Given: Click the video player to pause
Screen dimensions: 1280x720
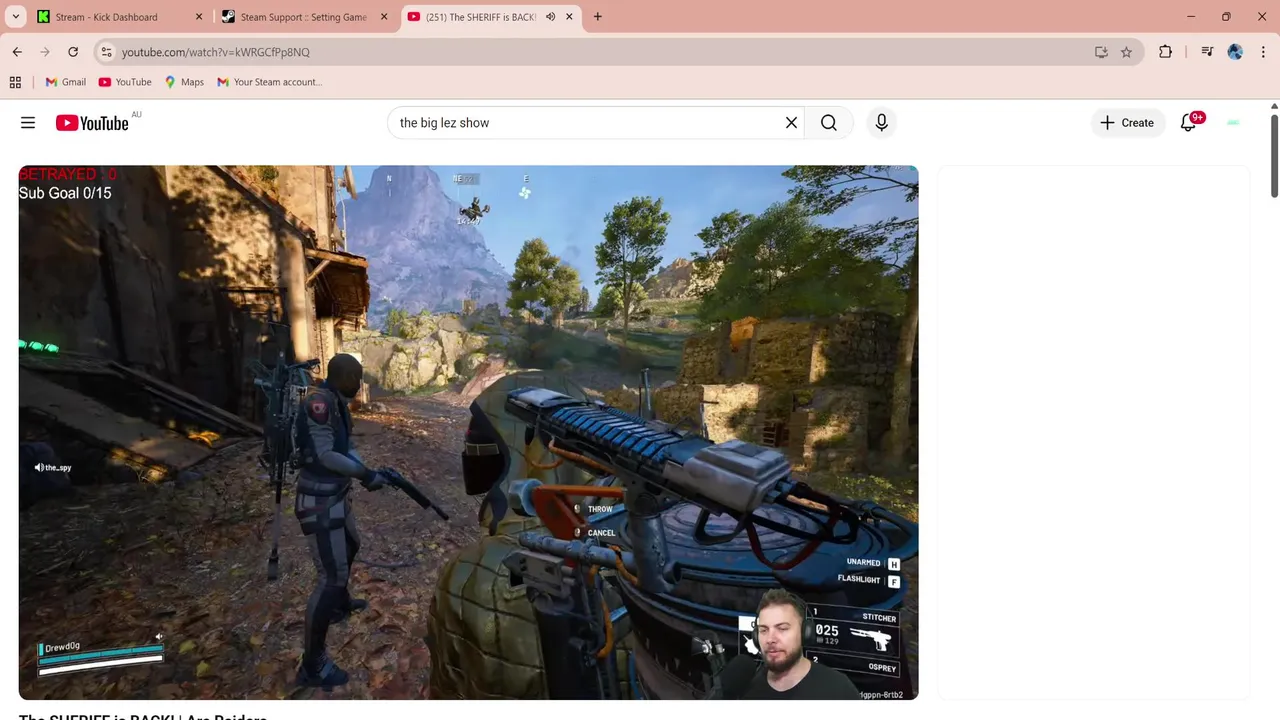Looking at the screenshot, I should (x=468, y=432).
